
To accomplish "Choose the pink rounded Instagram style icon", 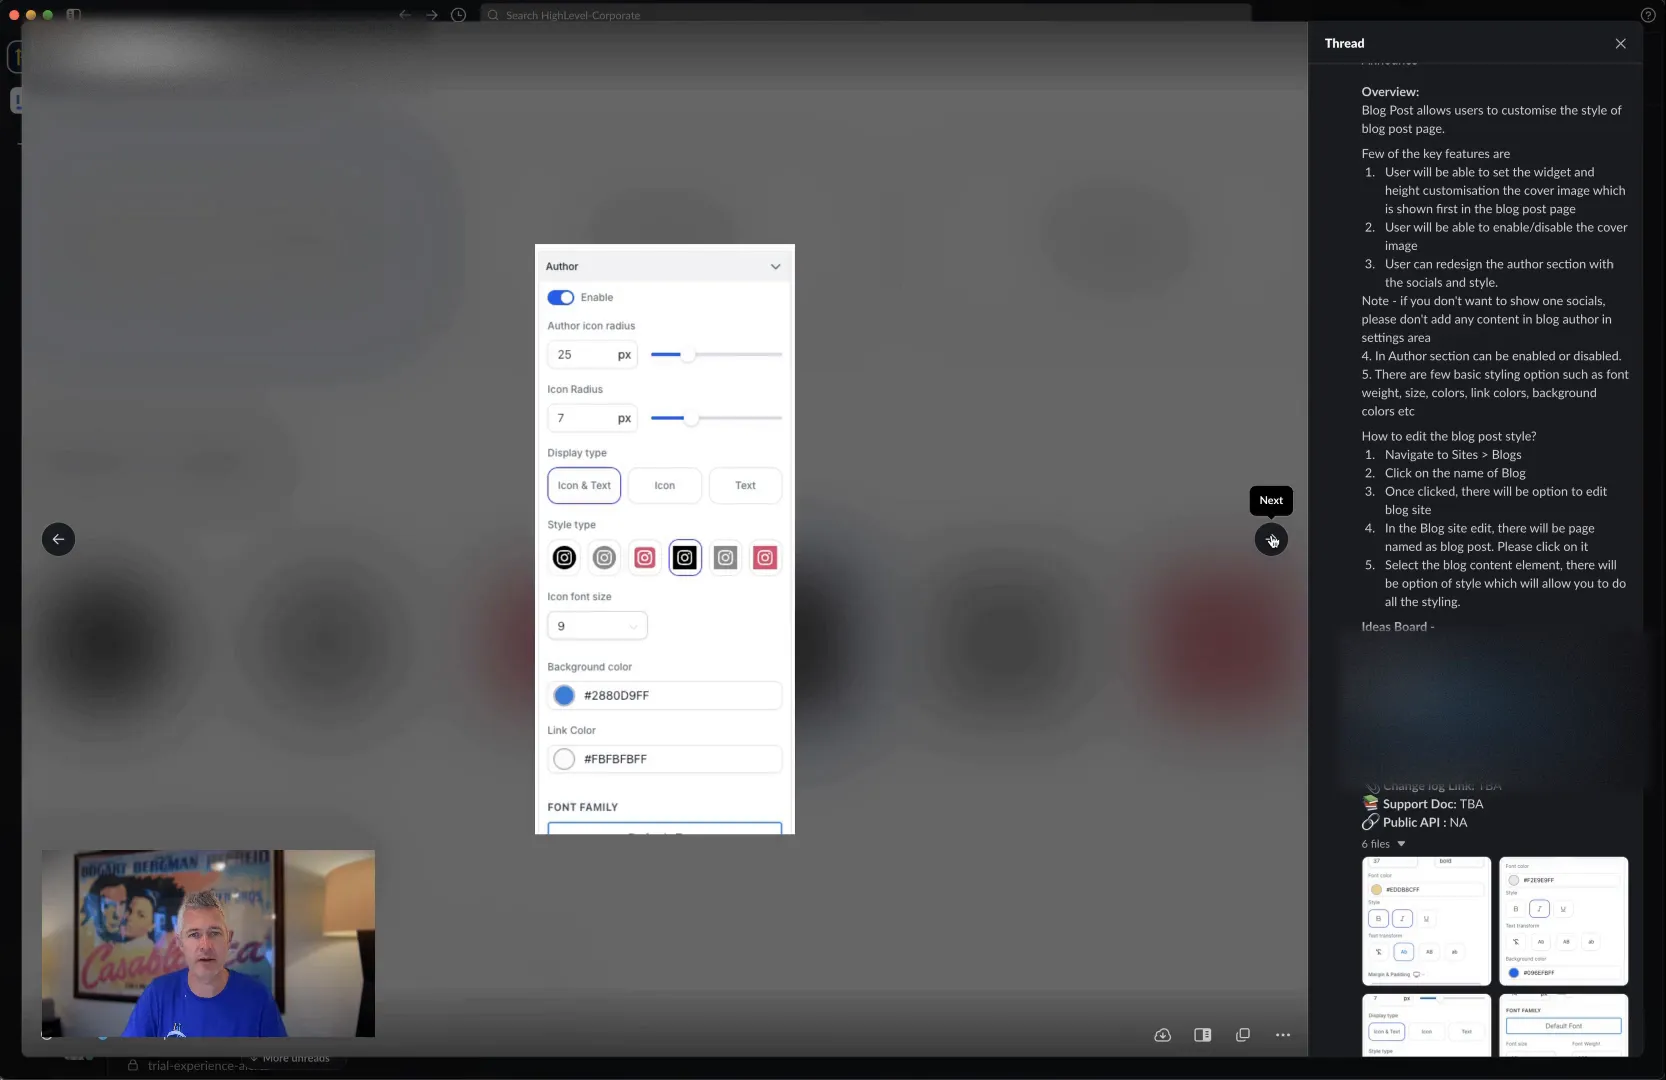I will (645, 558).
